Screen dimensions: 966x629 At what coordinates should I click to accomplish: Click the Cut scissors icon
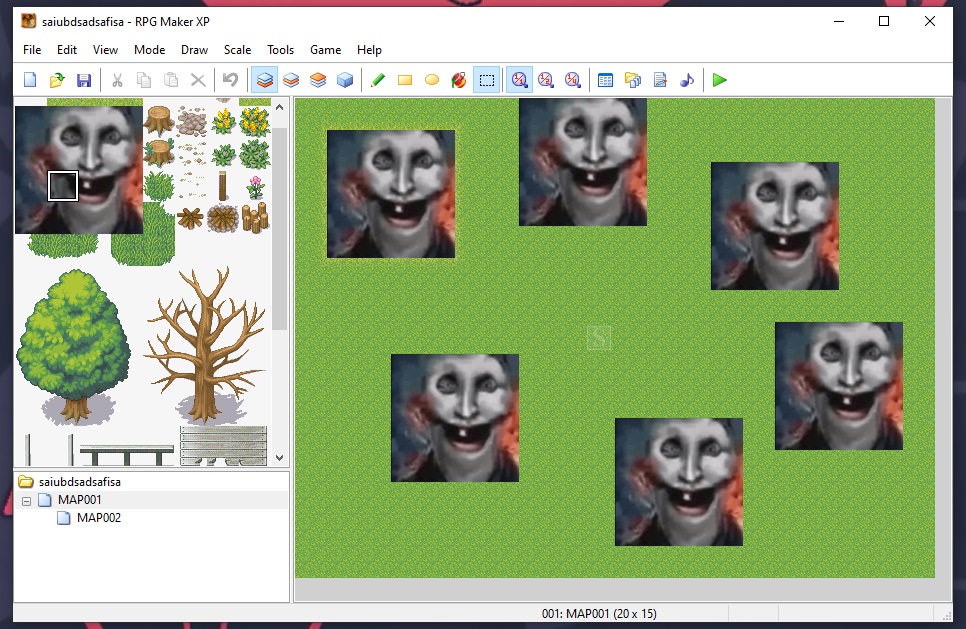click(117, 80)
